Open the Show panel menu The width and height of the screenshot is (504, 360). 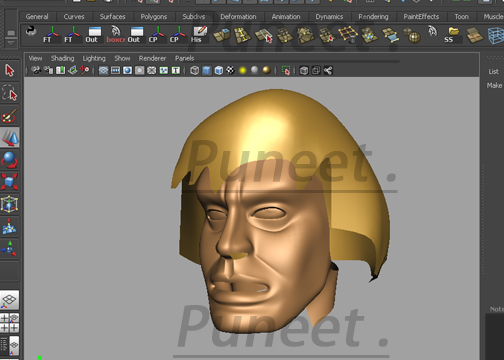point(122,58)
